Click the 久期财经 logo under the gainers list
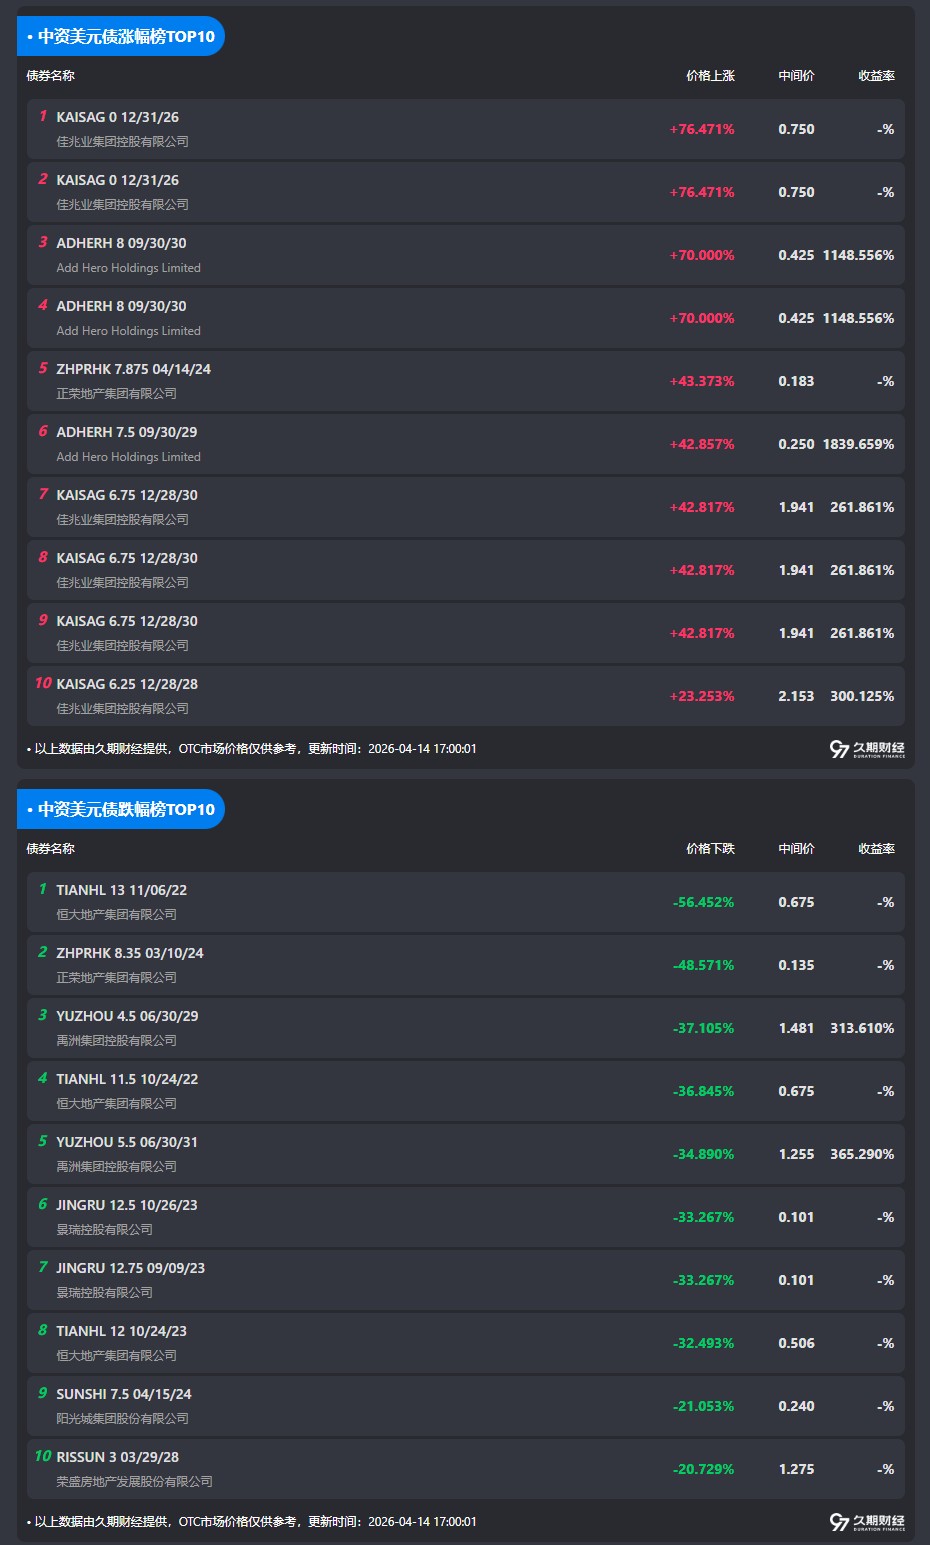This screenshot has height=1545, width=930. click(867, 749)
